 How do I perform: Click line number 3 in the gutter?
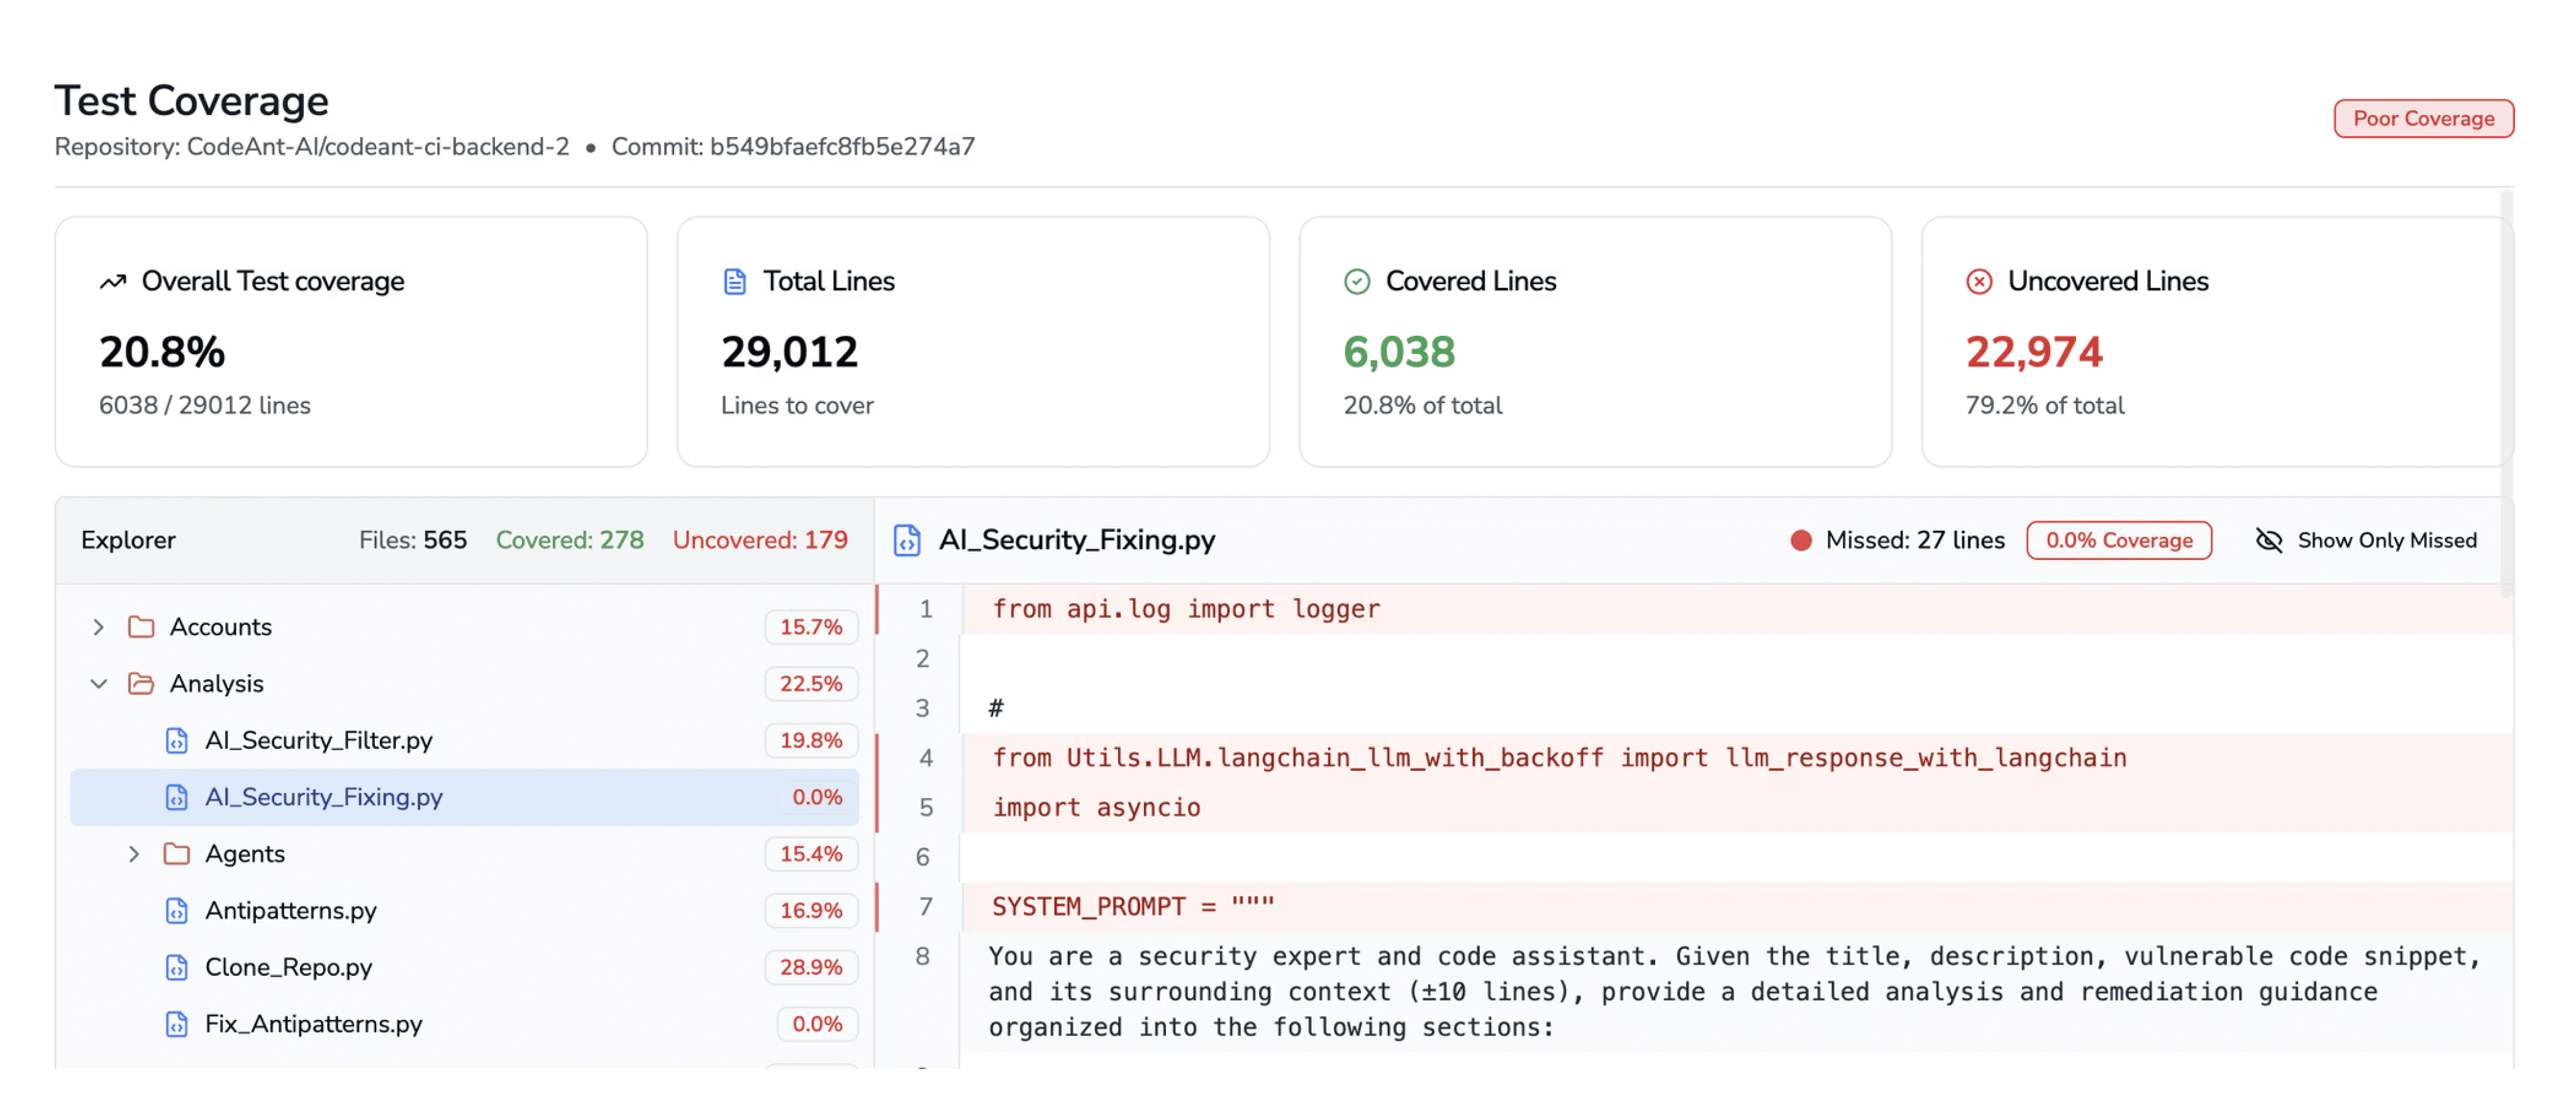[x=922, y=709]
